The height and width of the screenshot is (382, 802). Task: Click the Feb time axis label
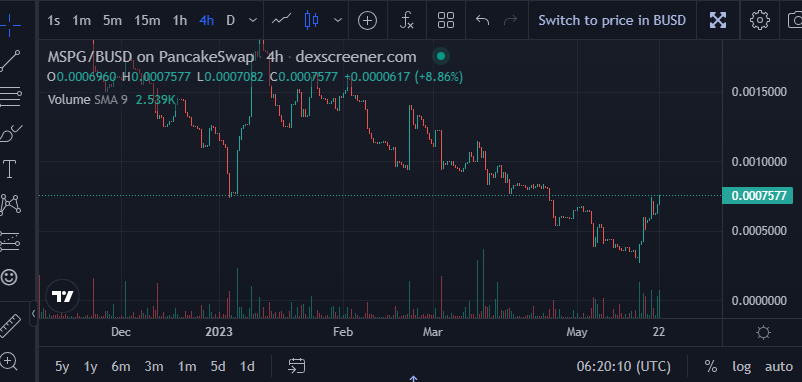click(343, 332)
